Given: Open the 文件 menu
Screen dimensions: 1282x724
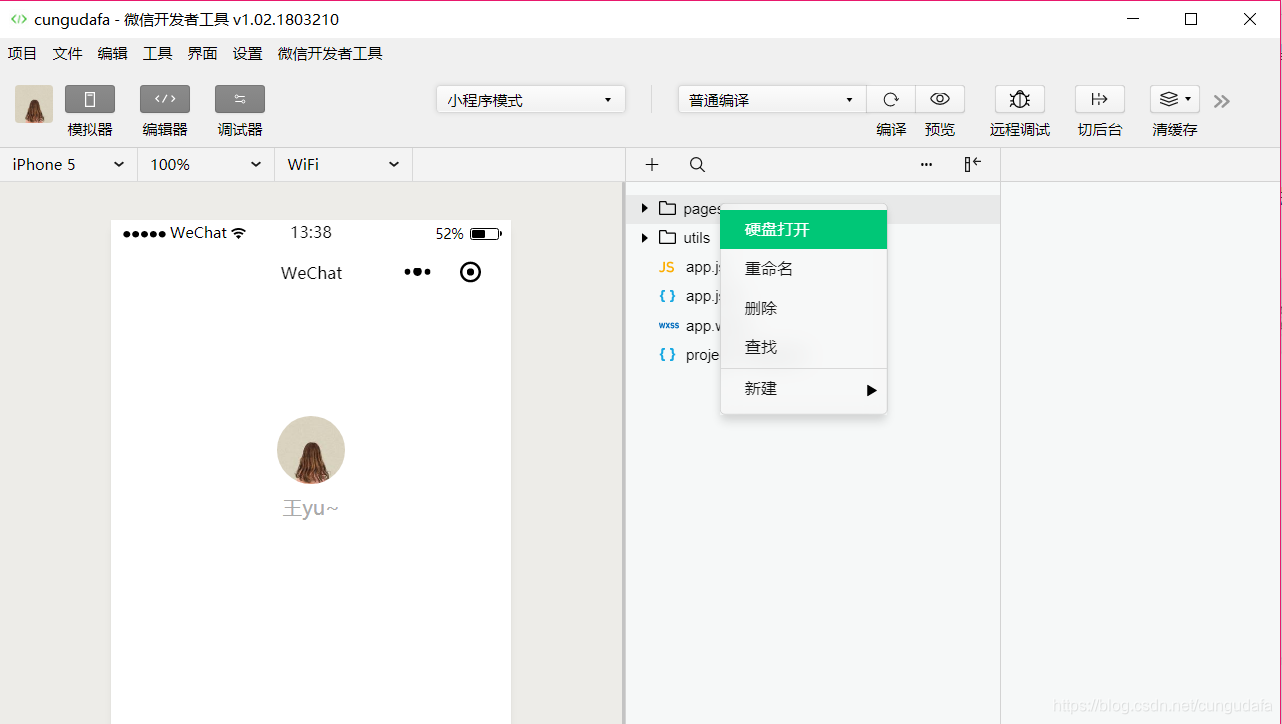Looking at the screenshot, I should (x=67, y=54).
